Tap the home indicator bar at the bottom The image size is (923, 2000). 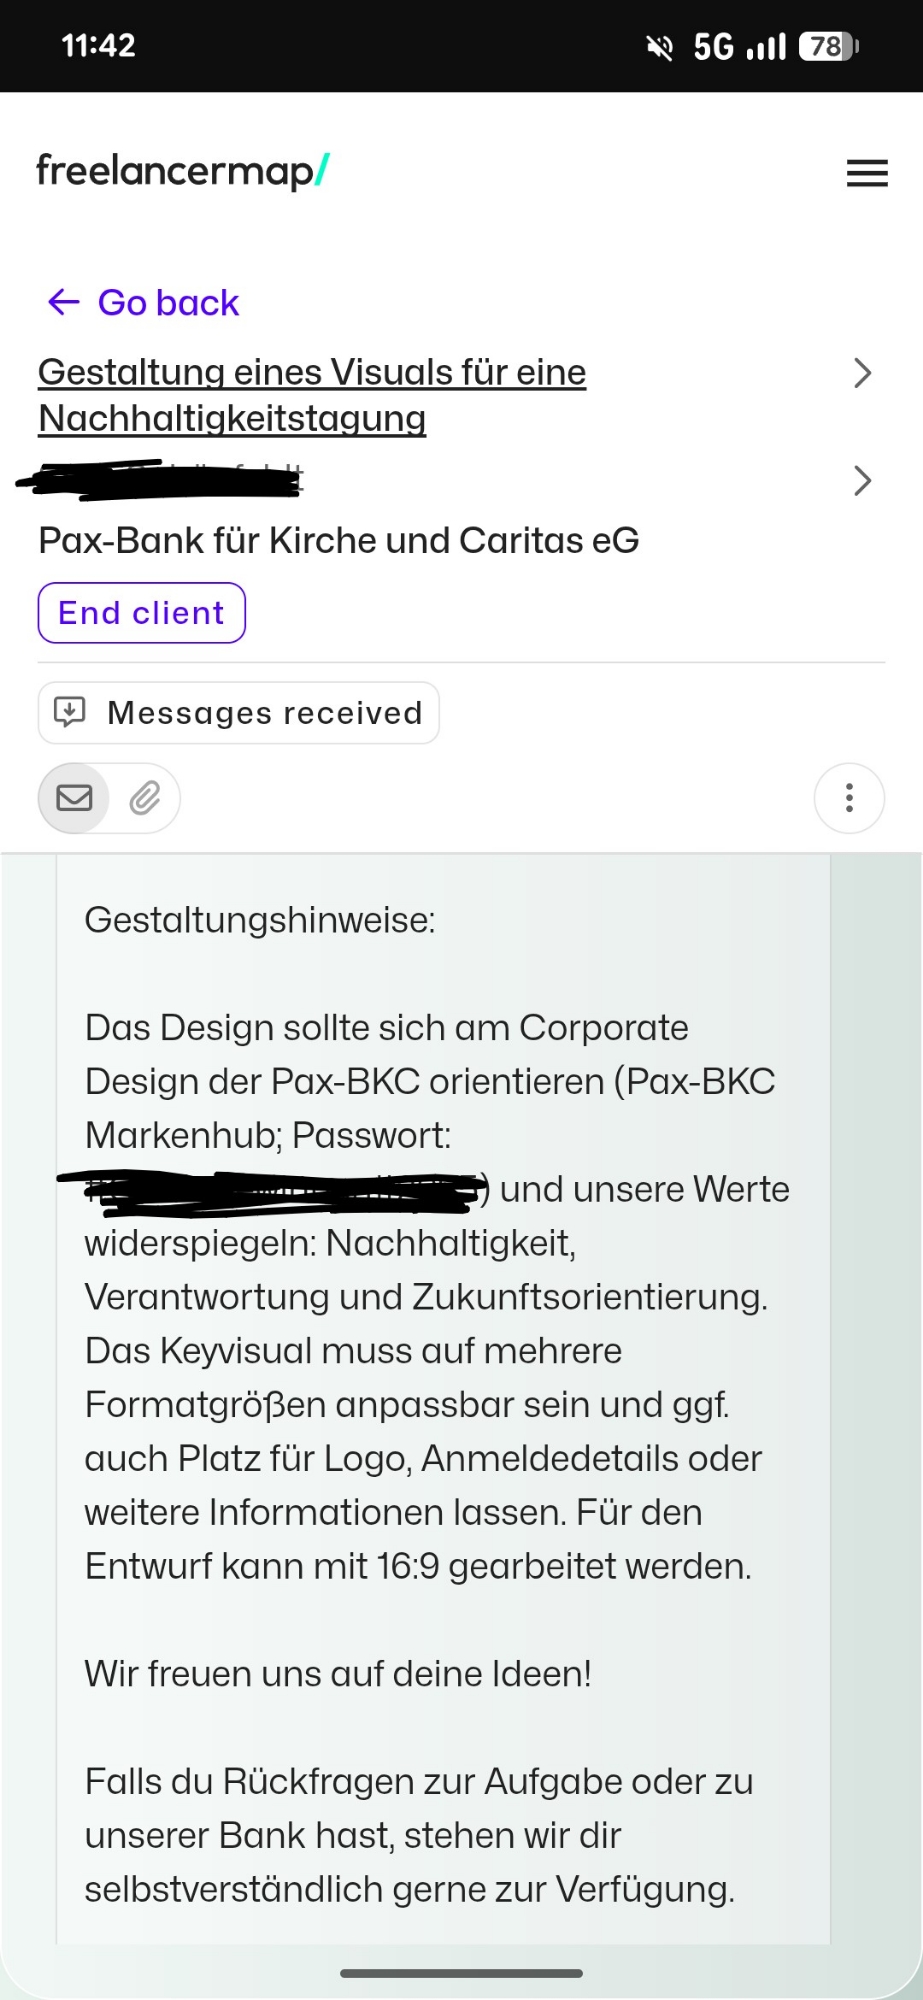(x=461, y=1973)
